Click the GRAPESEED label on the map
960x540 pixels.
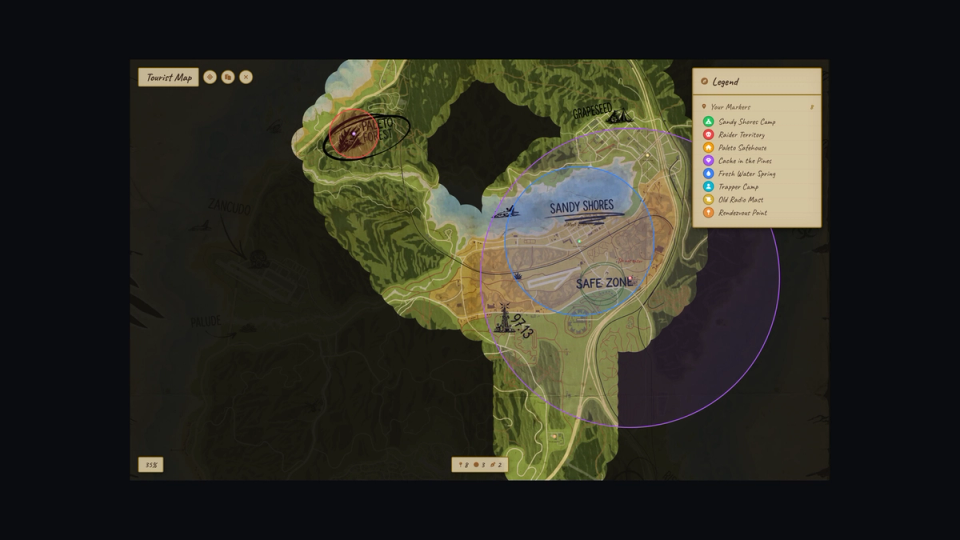point(592,112)
